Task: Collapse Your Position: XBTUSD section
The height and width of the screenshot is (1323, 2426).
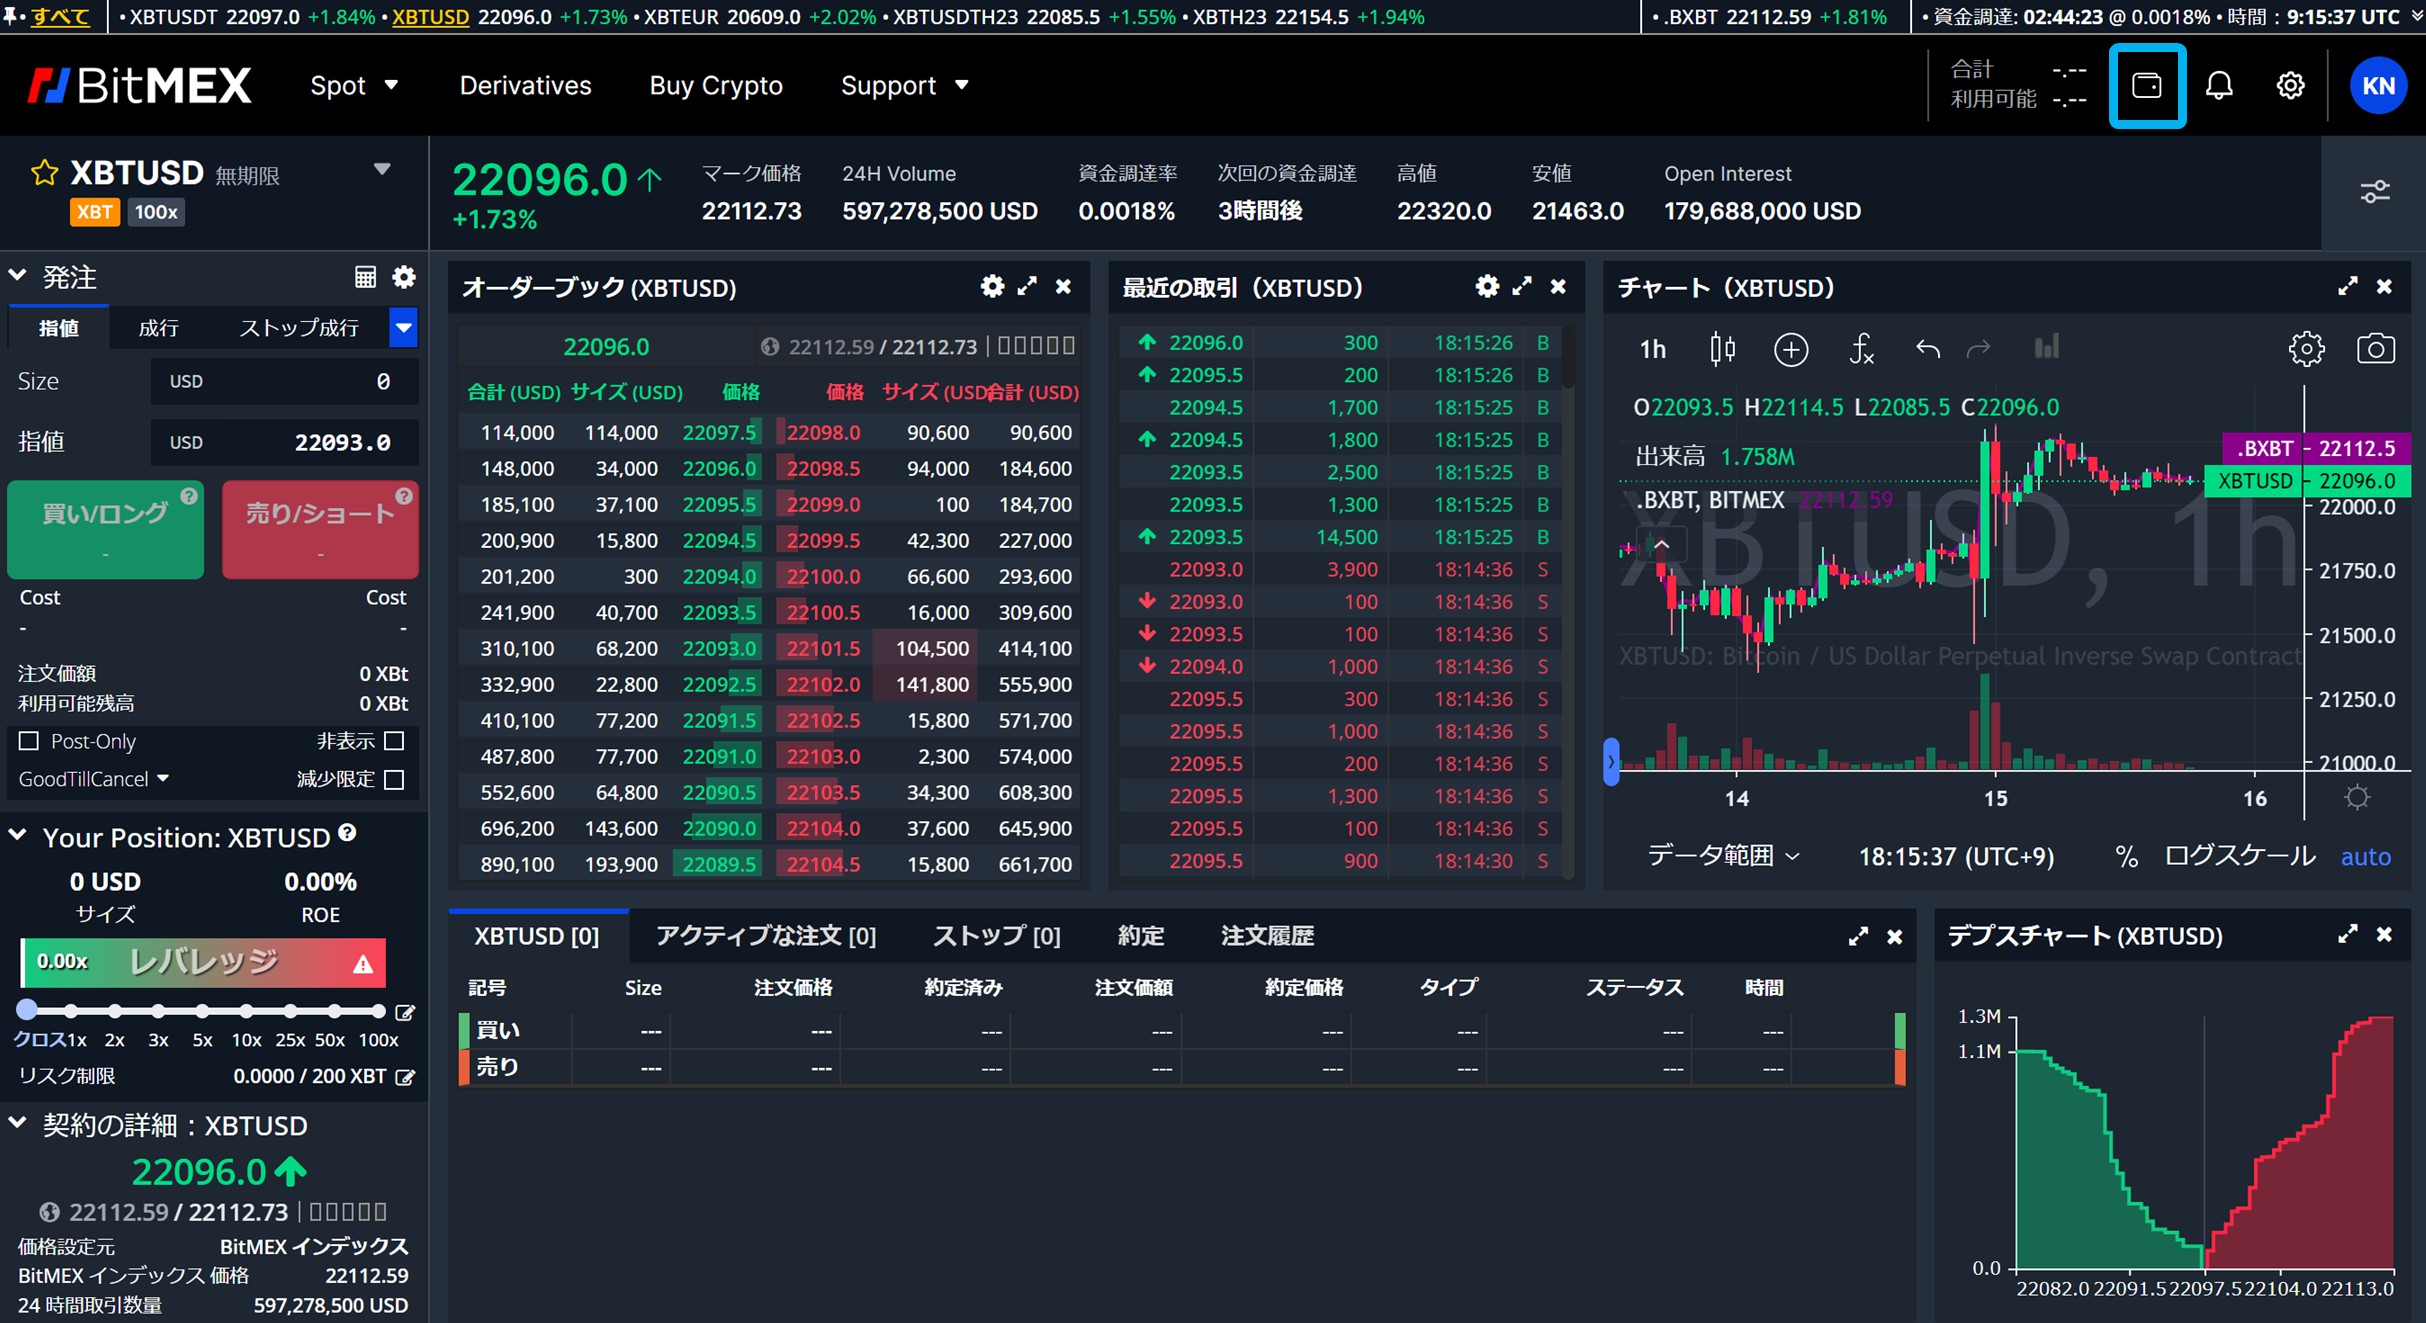Action: (17, 835)
